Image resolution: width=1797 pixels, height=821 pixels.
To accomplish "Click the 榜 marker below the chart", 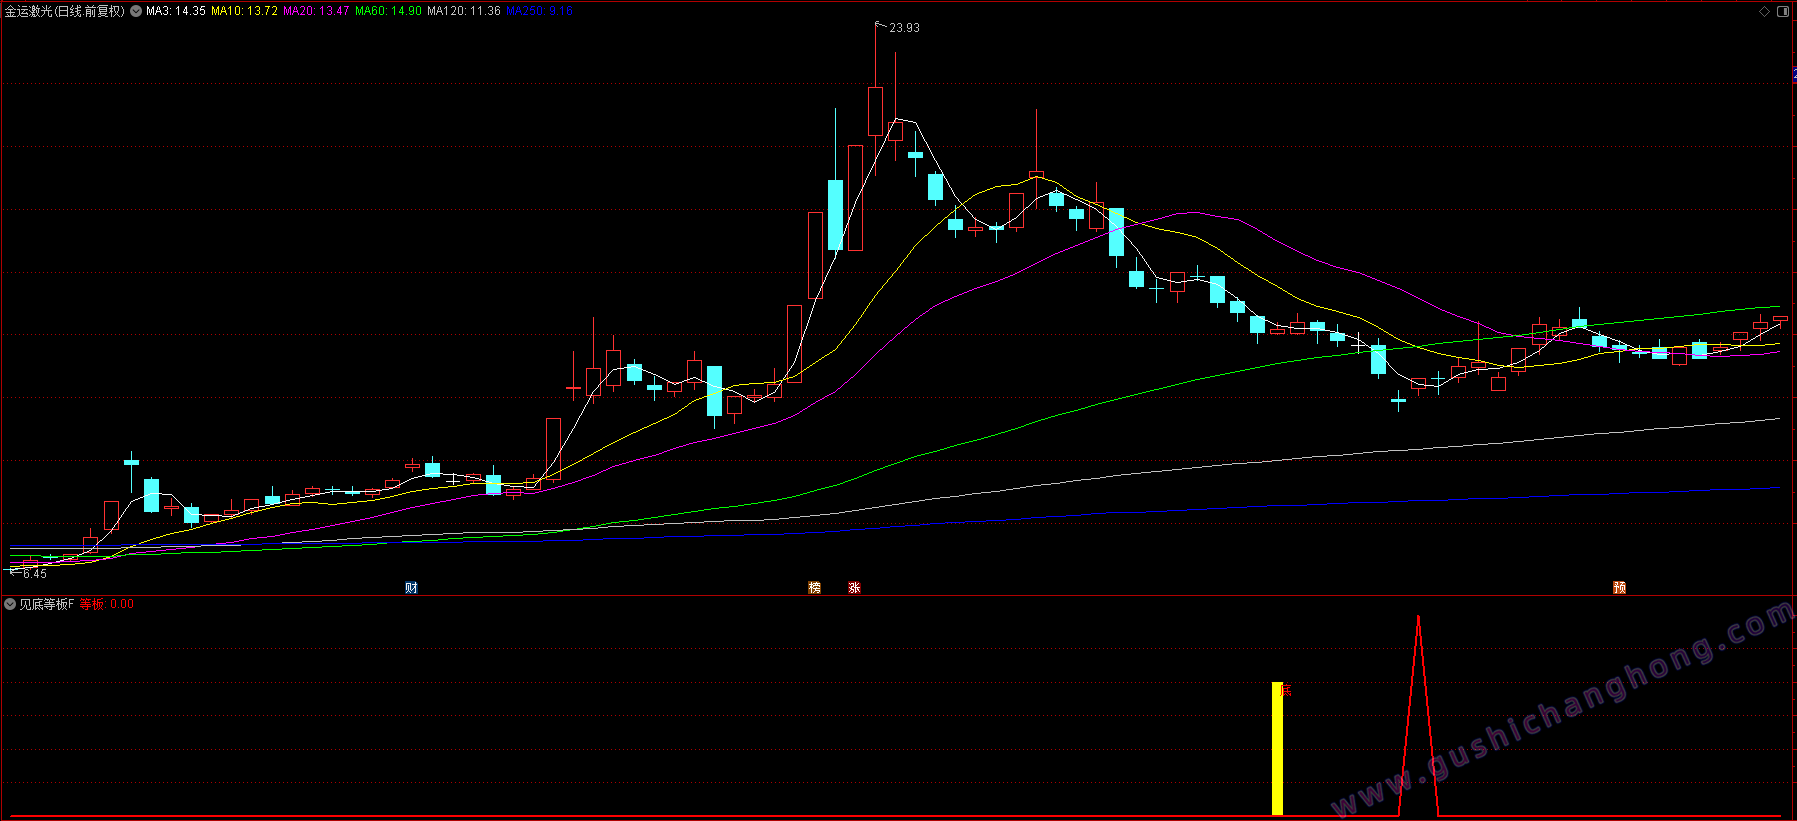I will point(814,588).
